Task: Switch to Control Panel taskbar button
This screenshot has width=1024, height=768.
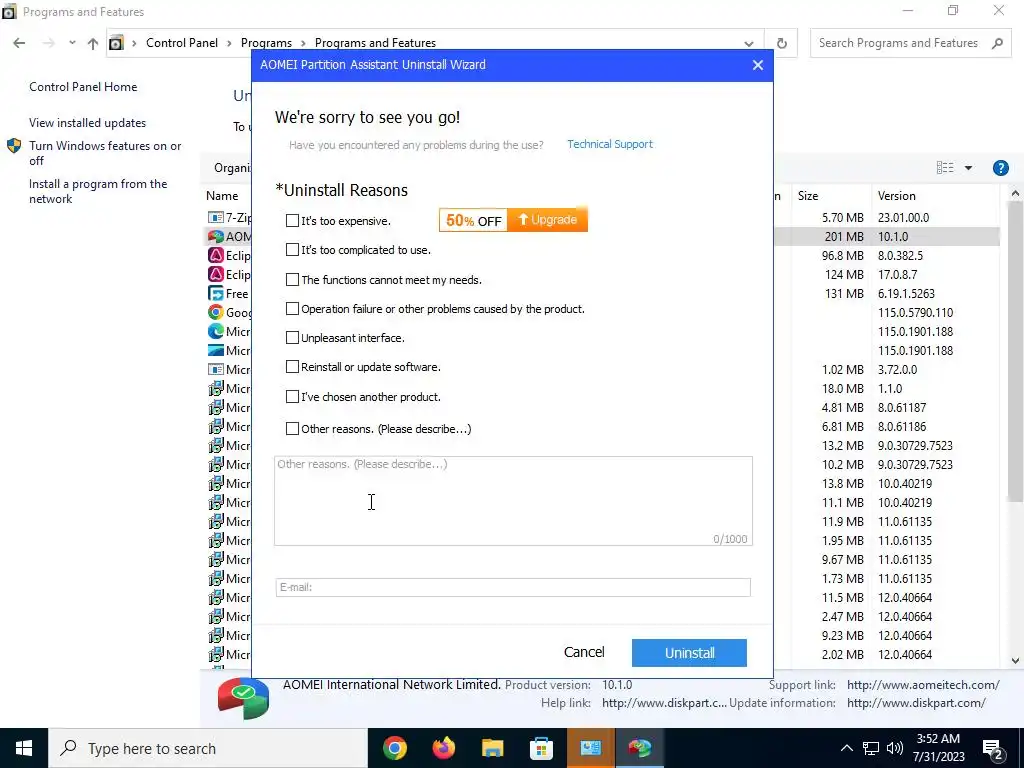Action: (x=590, y=748)
